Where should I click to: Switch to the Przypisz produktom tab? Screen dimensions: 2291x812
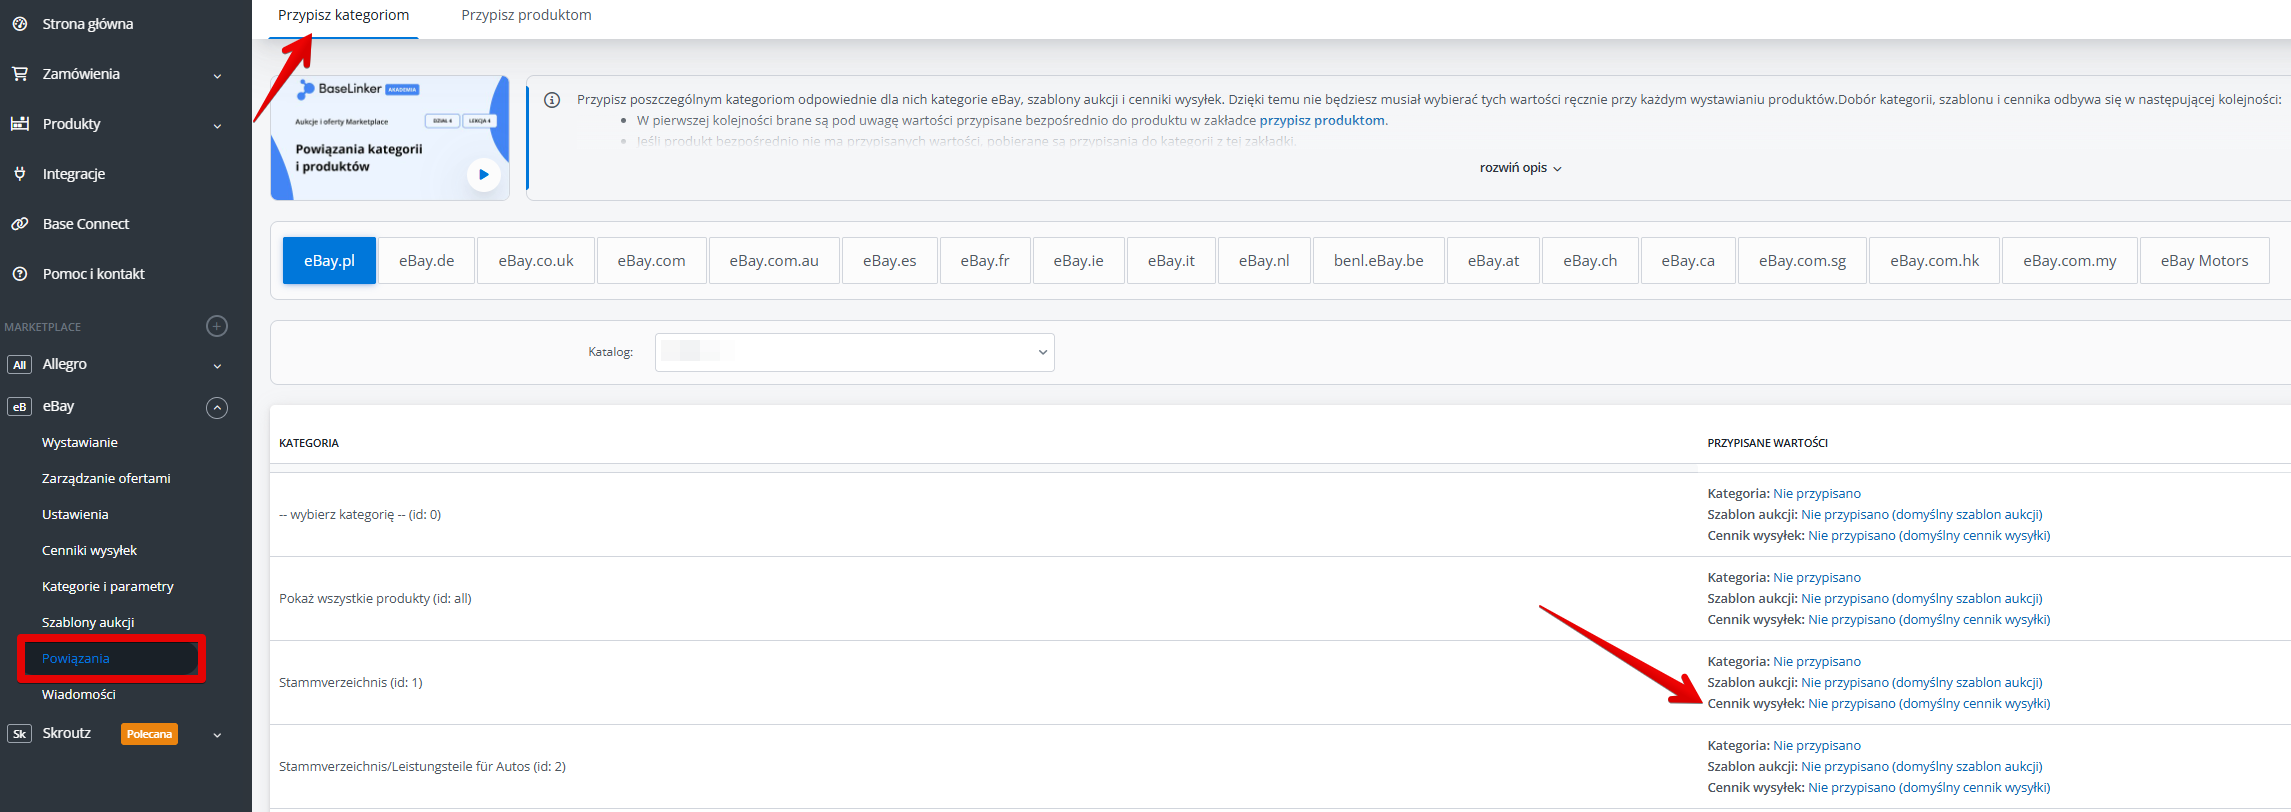point(526,15)
